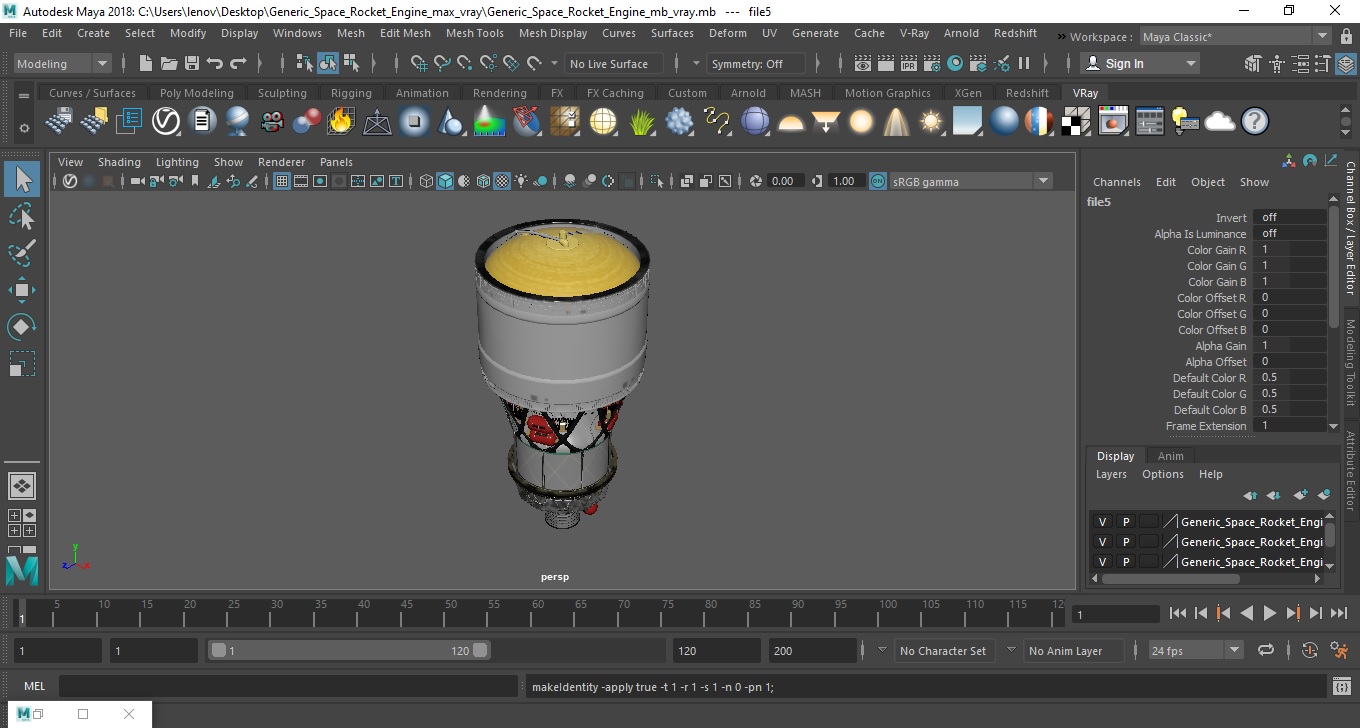This screenshot has height=728, width=1360.
Task: Activate the Paint Selection tool
Action: (22, 253)
